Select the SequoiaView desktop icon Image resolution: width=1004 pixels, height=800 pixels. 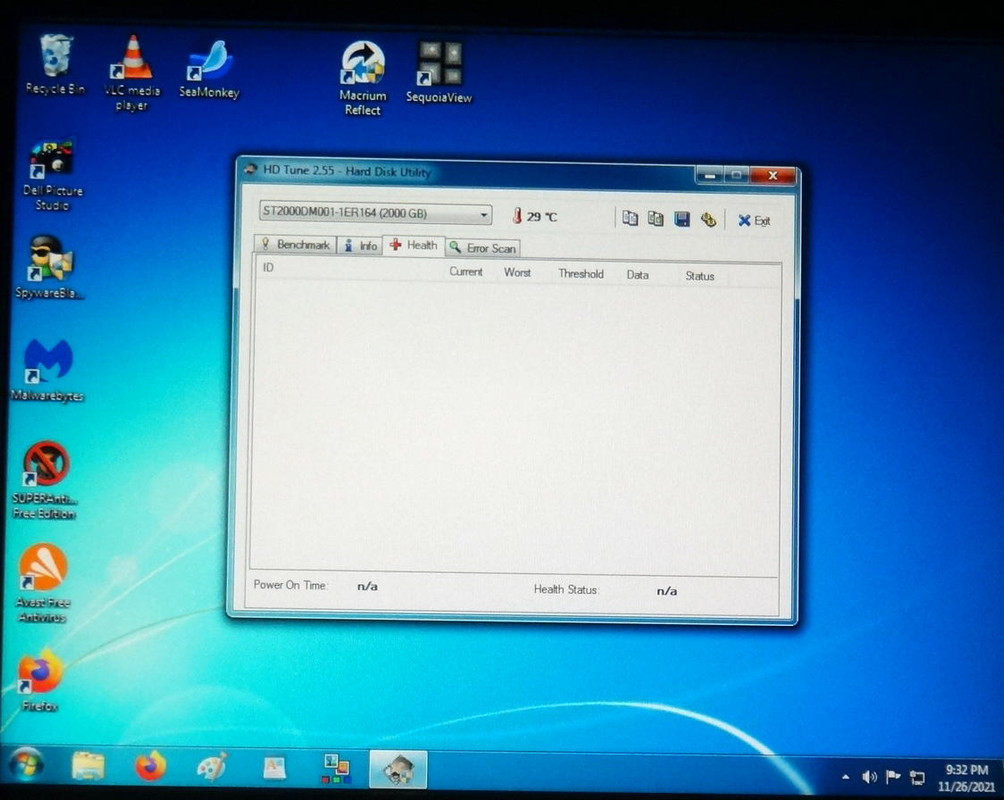(x=439, y=72)
